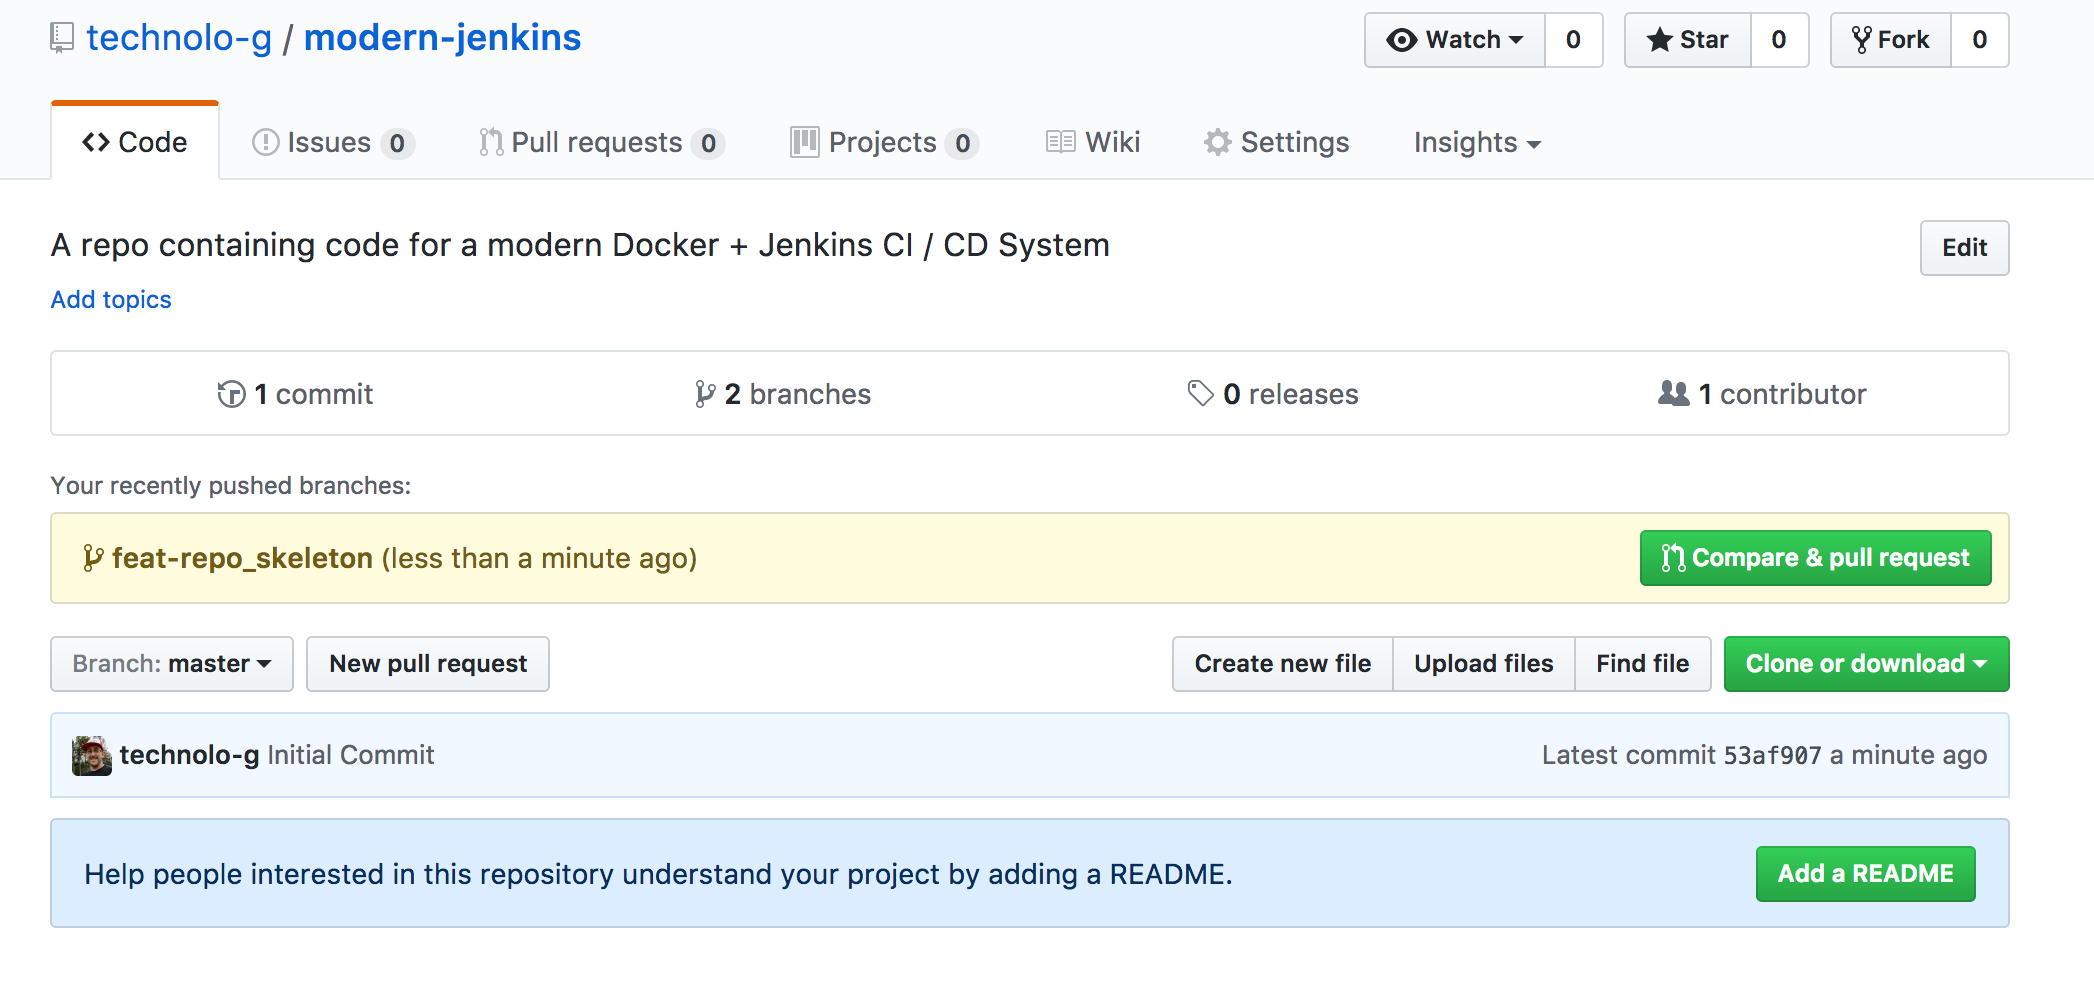Screen dimensions: 2094x994
Task: Open the Watch notifications dropdown
Action: (x=1455, y=40)
